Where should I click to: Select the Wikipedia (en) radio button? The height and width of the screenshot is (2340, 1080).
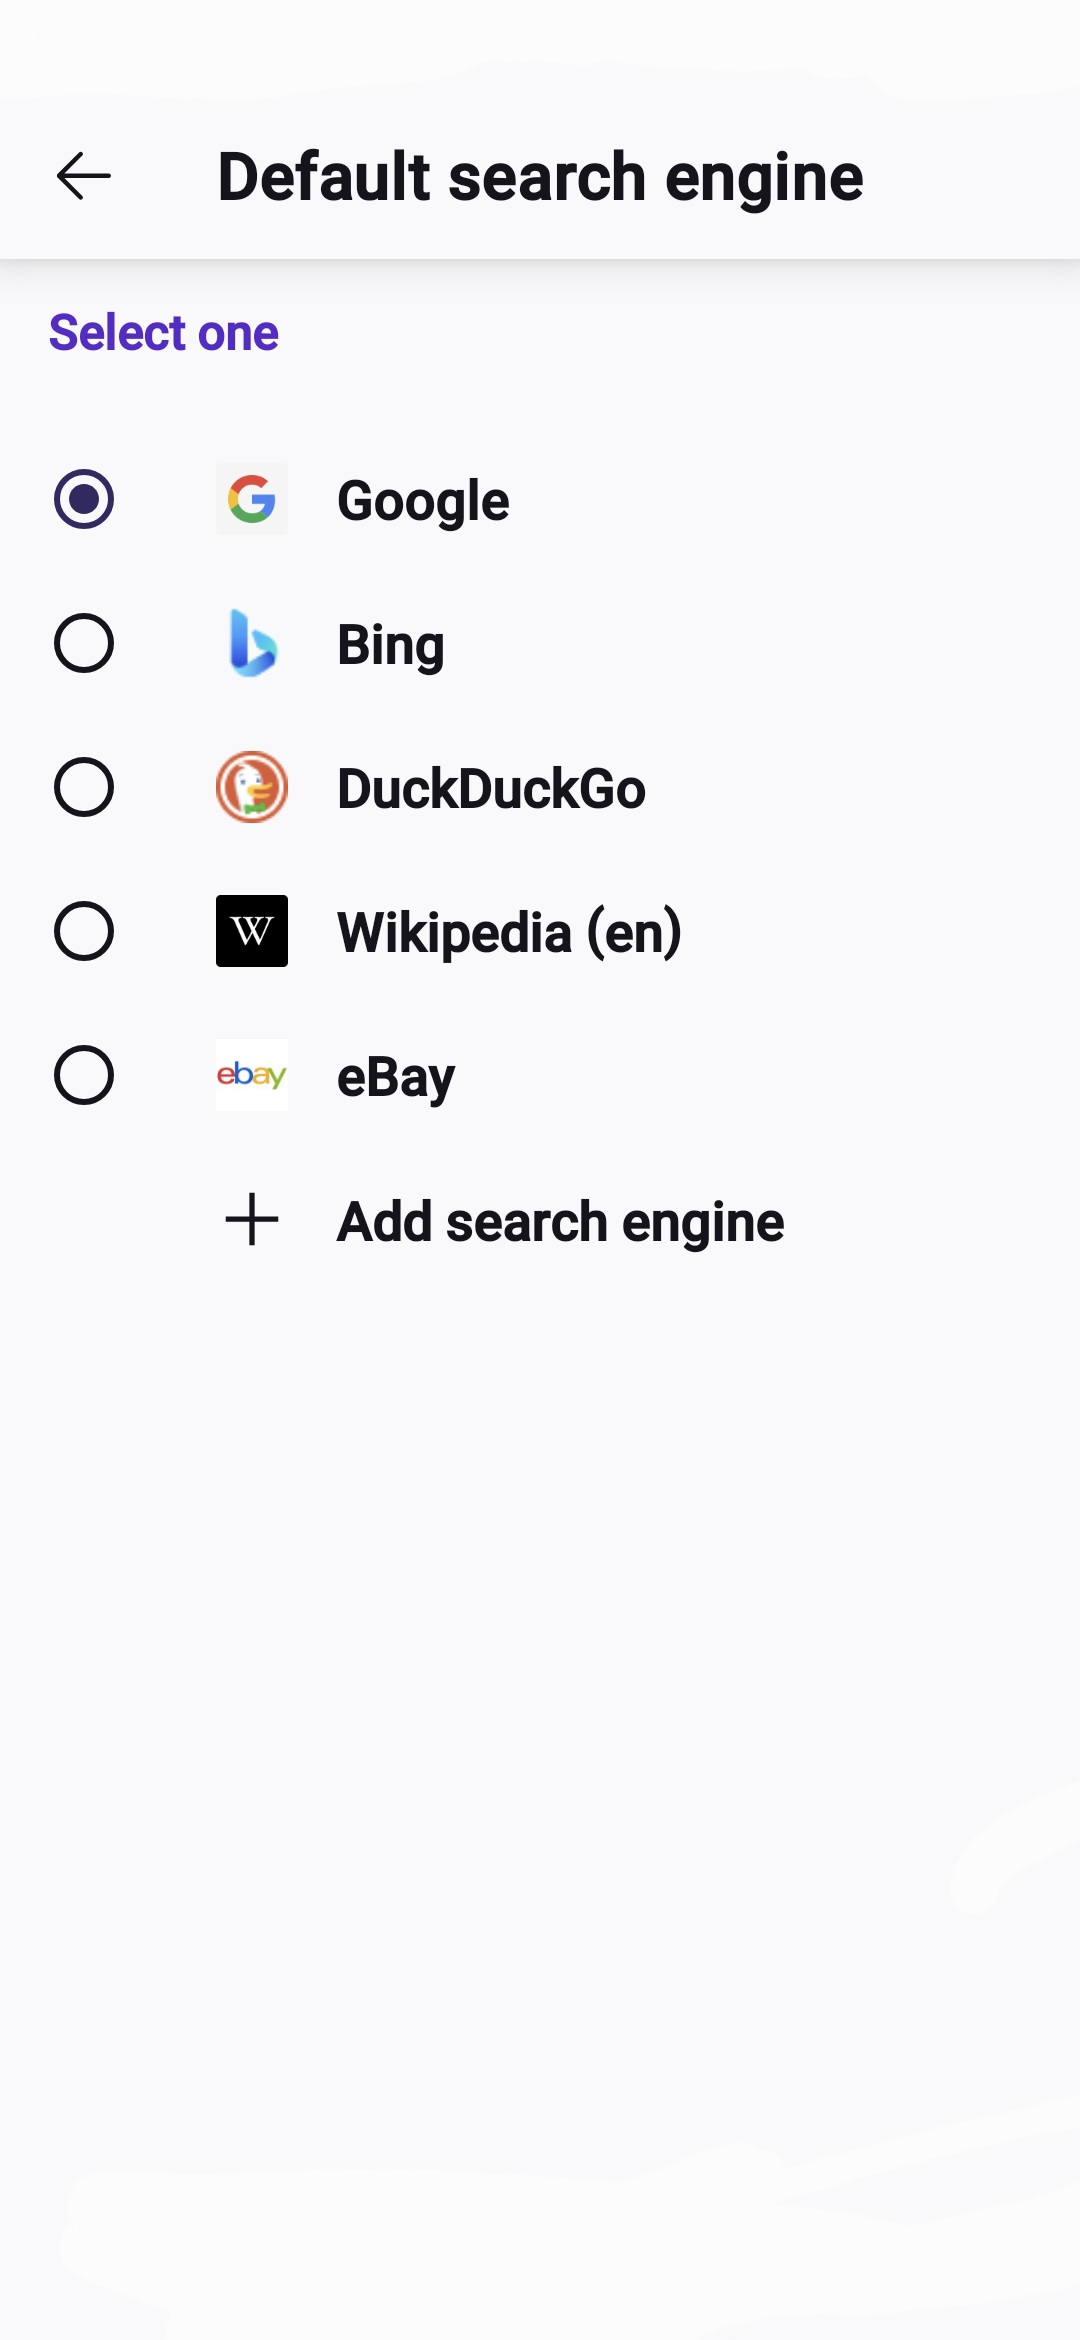pos(84,931)
